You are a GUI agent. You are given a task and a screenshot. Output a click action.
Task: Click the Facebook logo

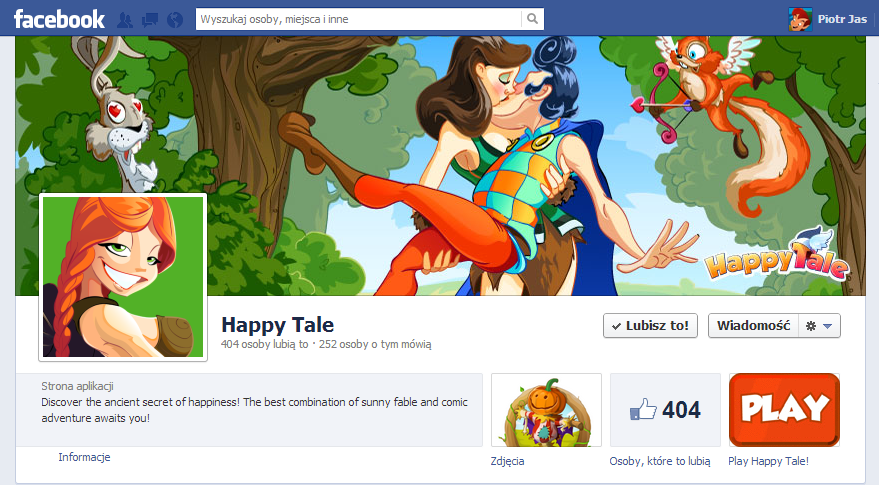(59, 18)
